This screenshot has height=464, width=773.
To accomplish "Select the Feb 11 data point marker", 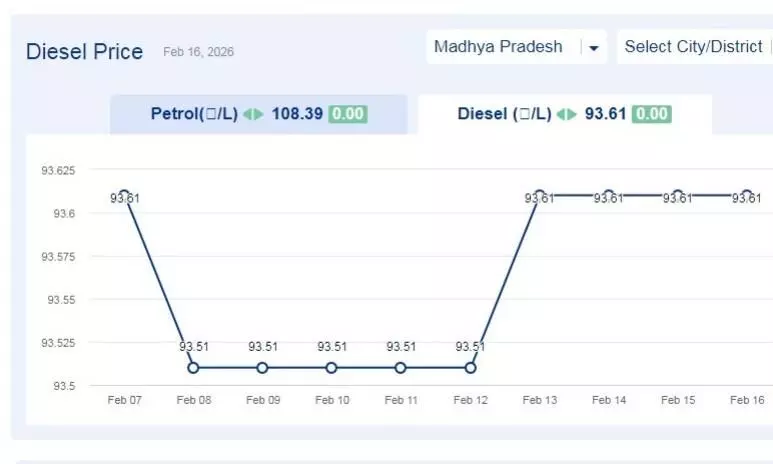I will pyautogui.click(x=401, y=368).
